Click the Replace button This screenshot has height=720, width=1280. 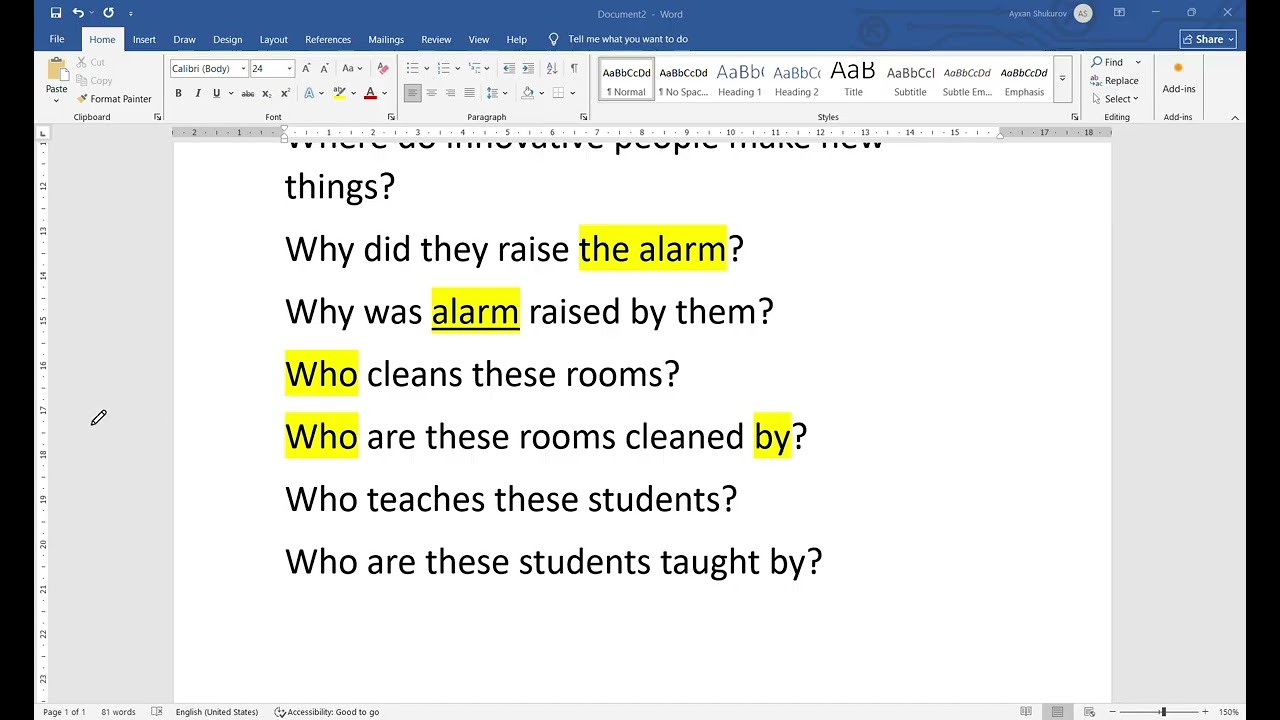tap(1115, 81)
